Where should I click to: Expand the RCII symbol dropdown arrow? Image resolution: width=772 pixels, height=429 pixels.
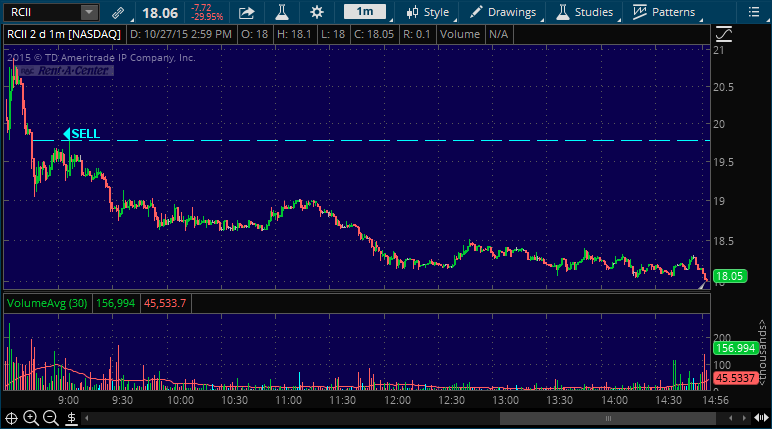[x=89, y=13]
